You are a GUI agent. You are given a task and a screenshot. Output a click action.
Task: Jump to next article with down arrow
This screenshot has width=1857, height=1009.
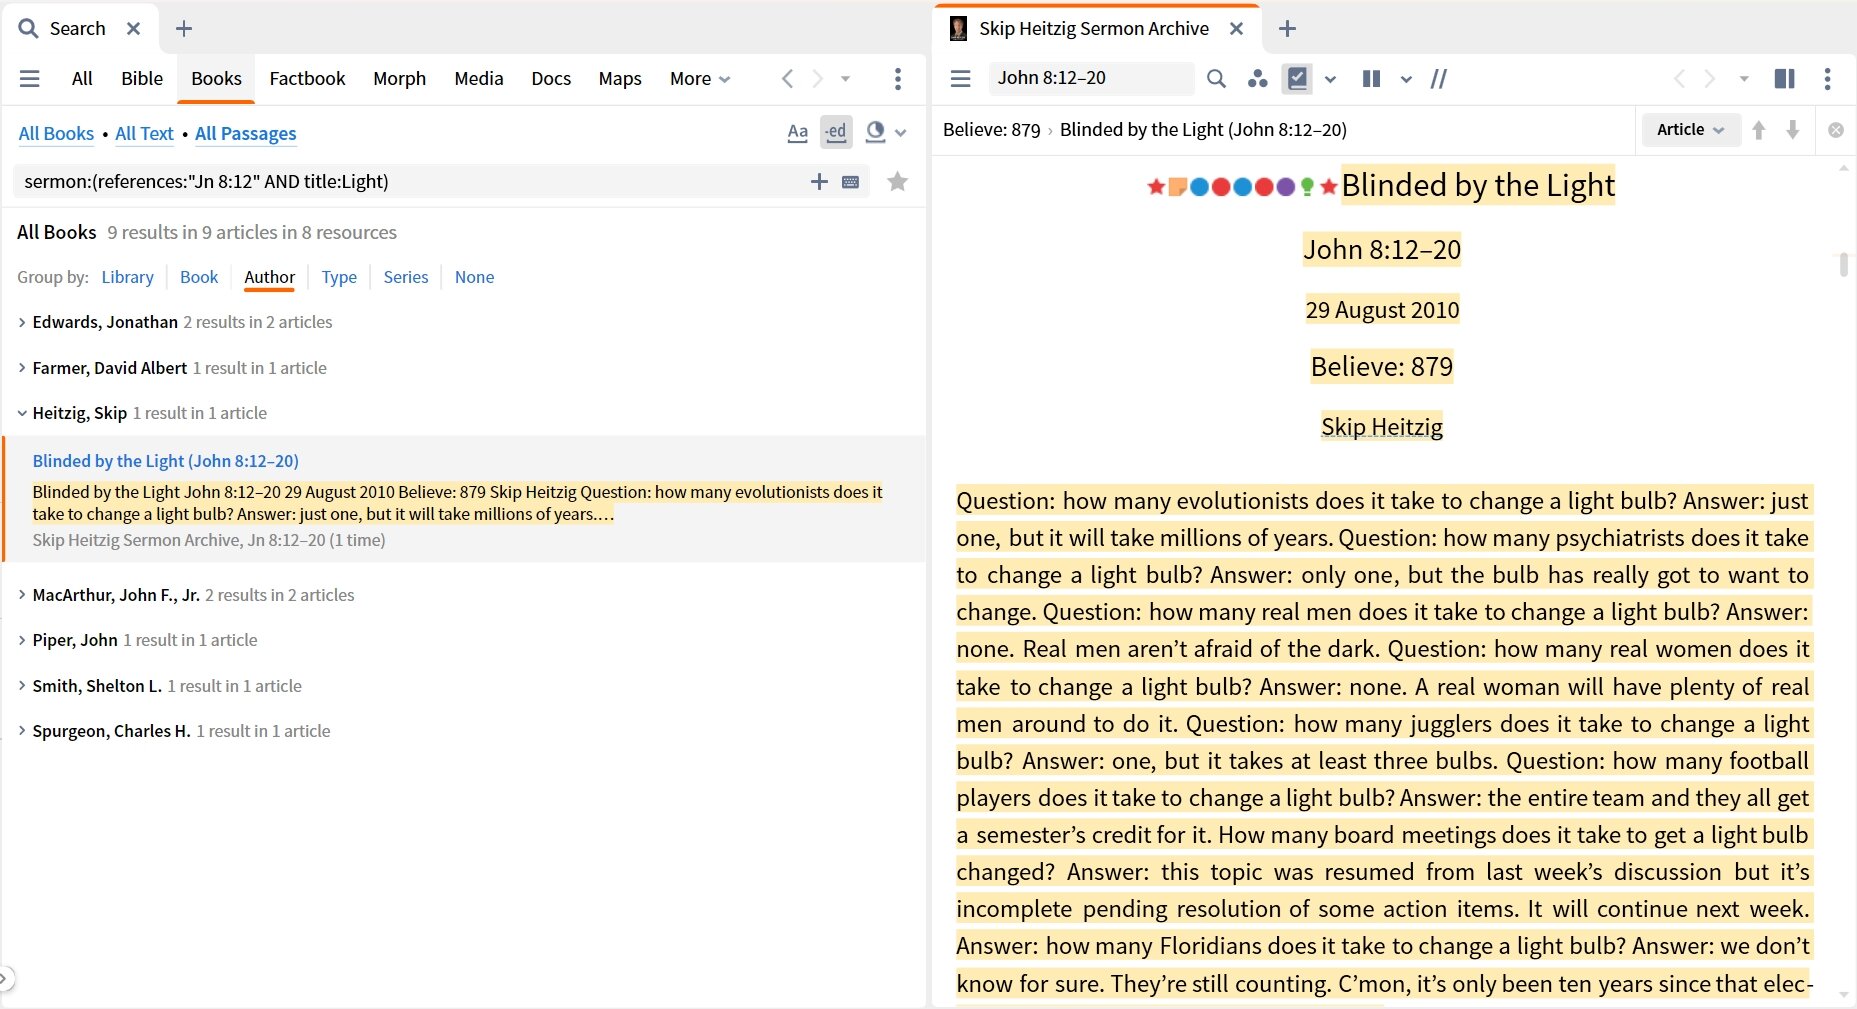click(1793, 129)
